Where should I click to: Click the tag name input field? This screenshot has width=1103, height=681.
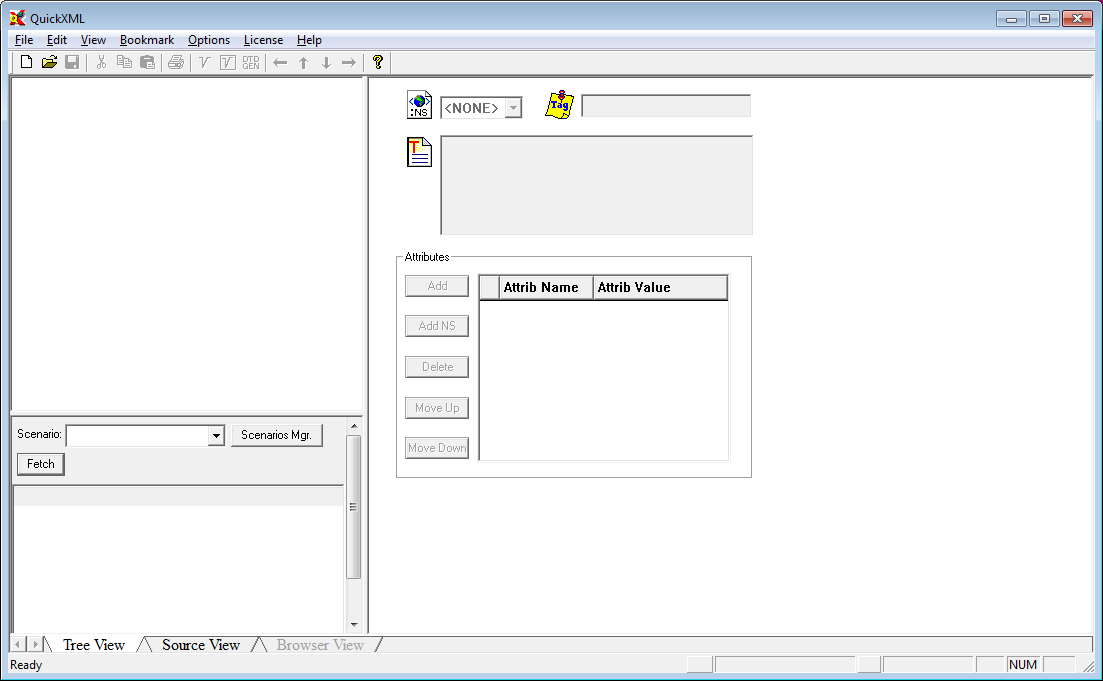[x=666, y=106]
